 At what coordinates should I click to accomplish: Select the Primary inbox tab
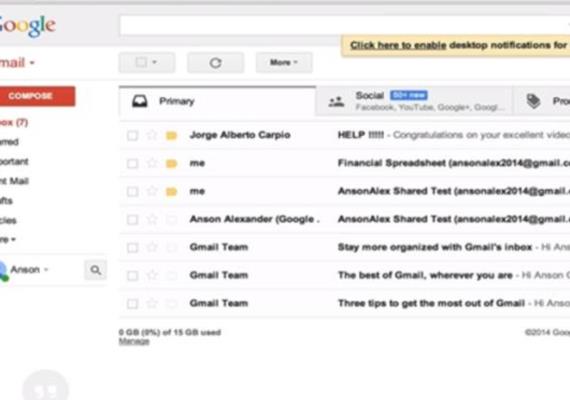[x=217, y=101]
